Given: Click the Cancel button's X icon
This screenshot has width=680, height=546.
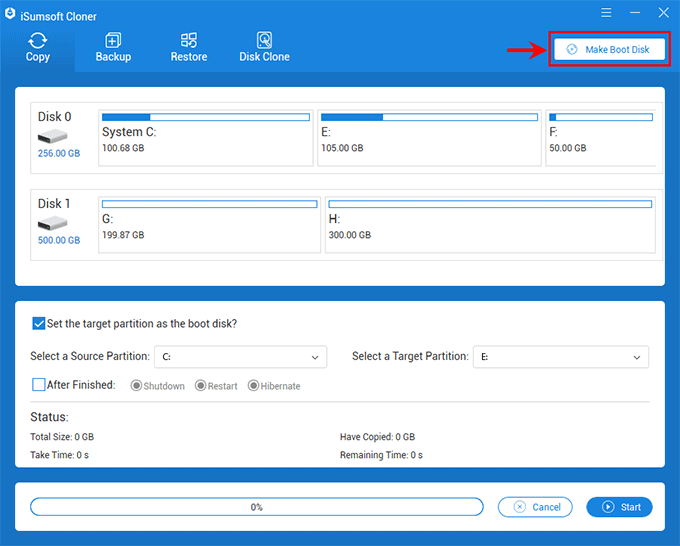Looking at the screenshot, I should [x=520, y=507].
